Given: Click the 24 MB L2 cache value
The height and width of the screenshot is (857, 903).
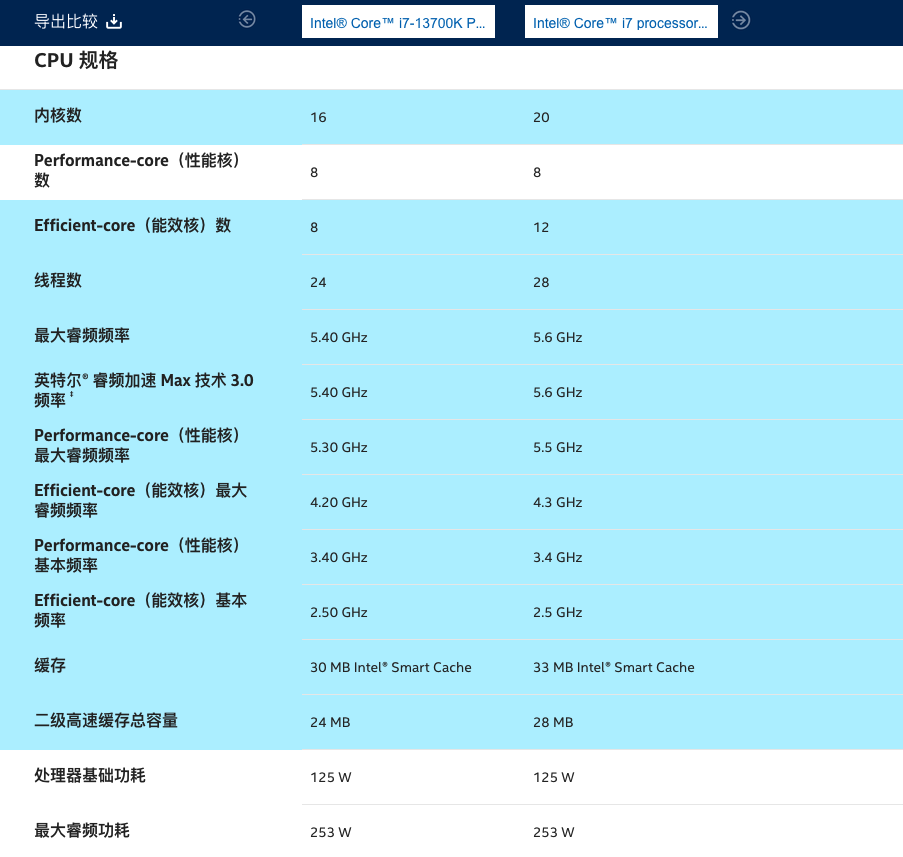Looking at the screenshot, I should 330,722.
